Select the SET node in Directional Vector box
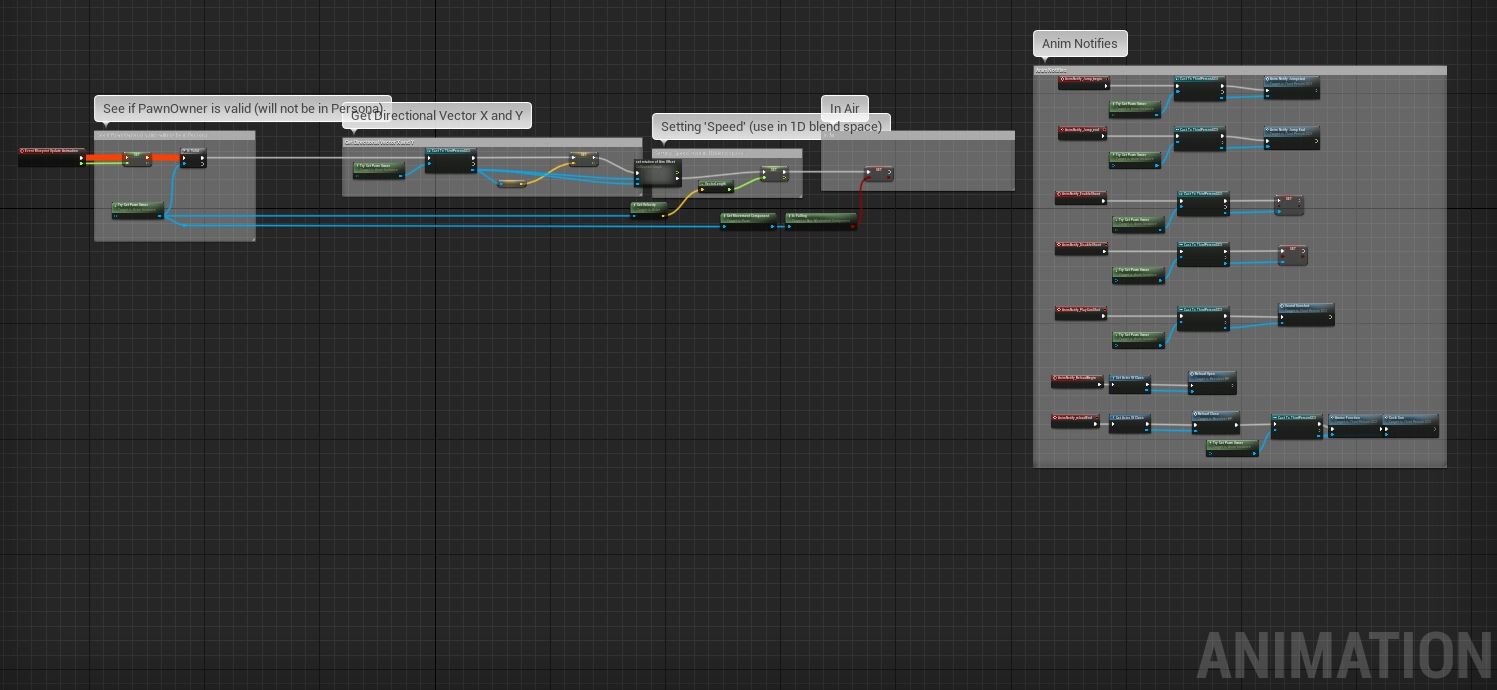This screenshot has height=690, width=1497. pos(584,159)
